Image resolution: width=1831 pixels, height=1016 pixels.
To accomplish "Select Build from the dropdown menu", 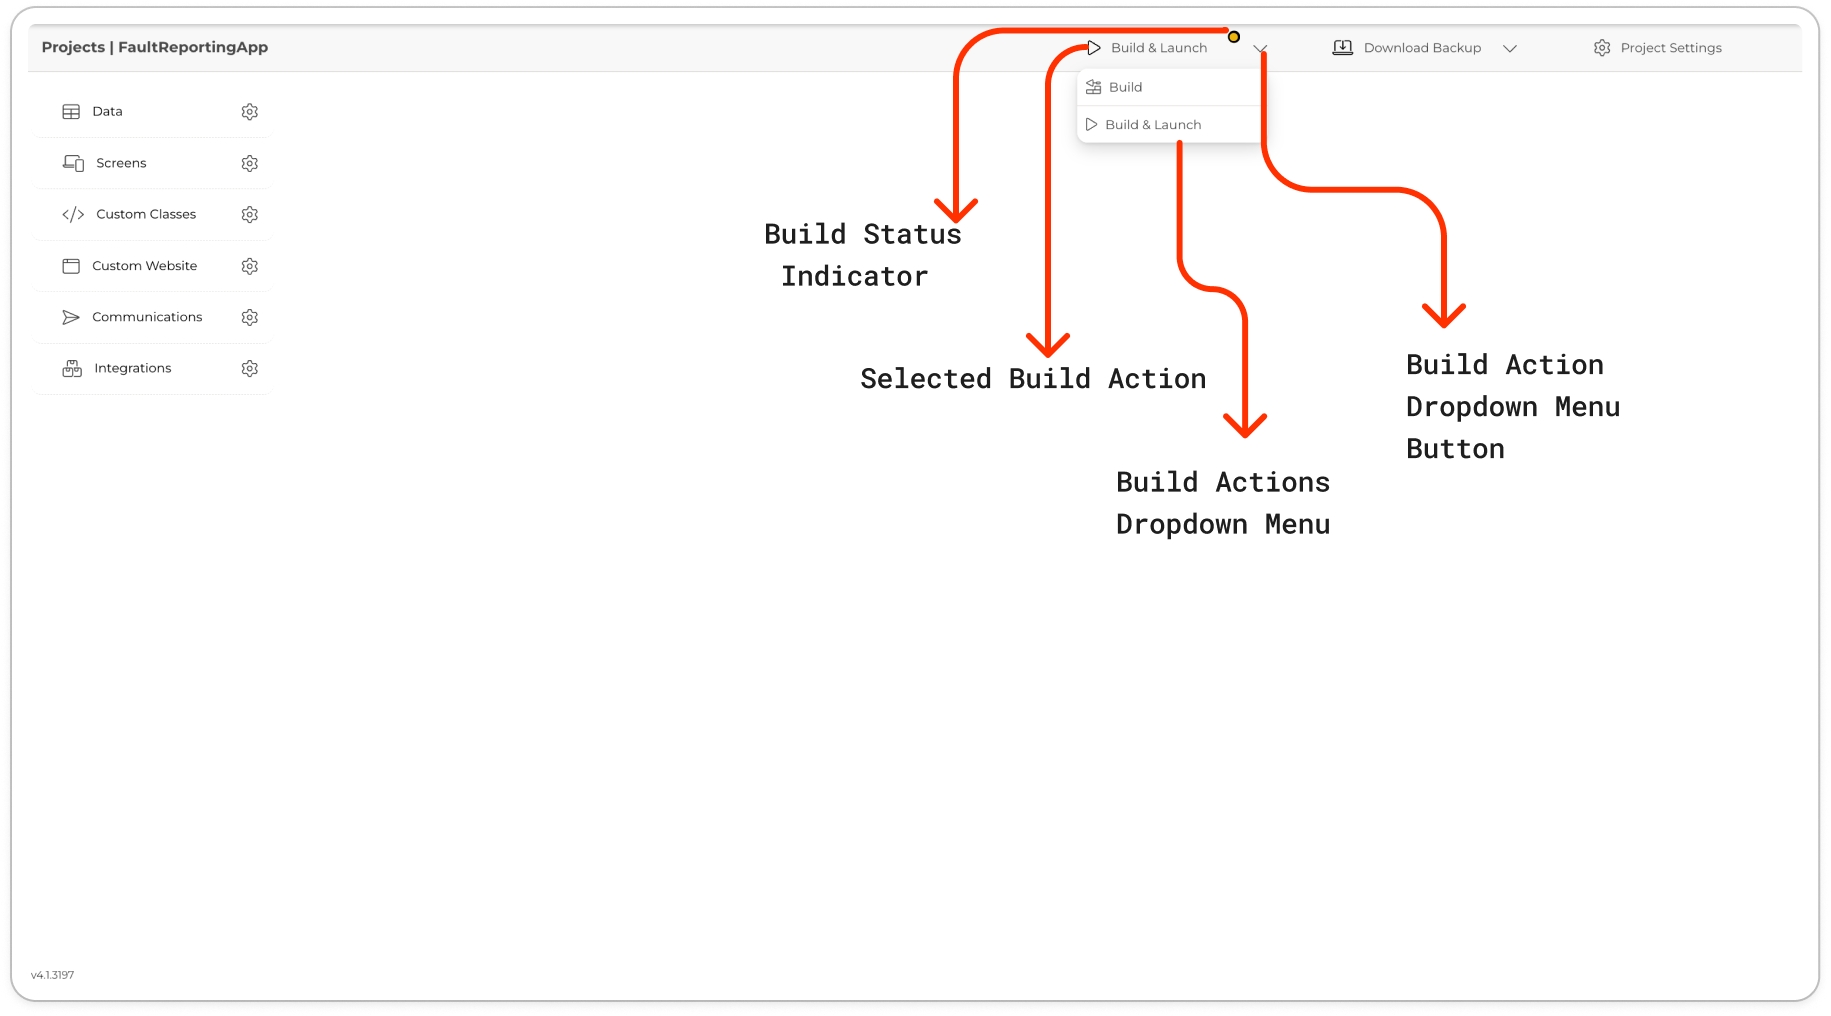I will pyautogui.click(x=1125, y=87).
